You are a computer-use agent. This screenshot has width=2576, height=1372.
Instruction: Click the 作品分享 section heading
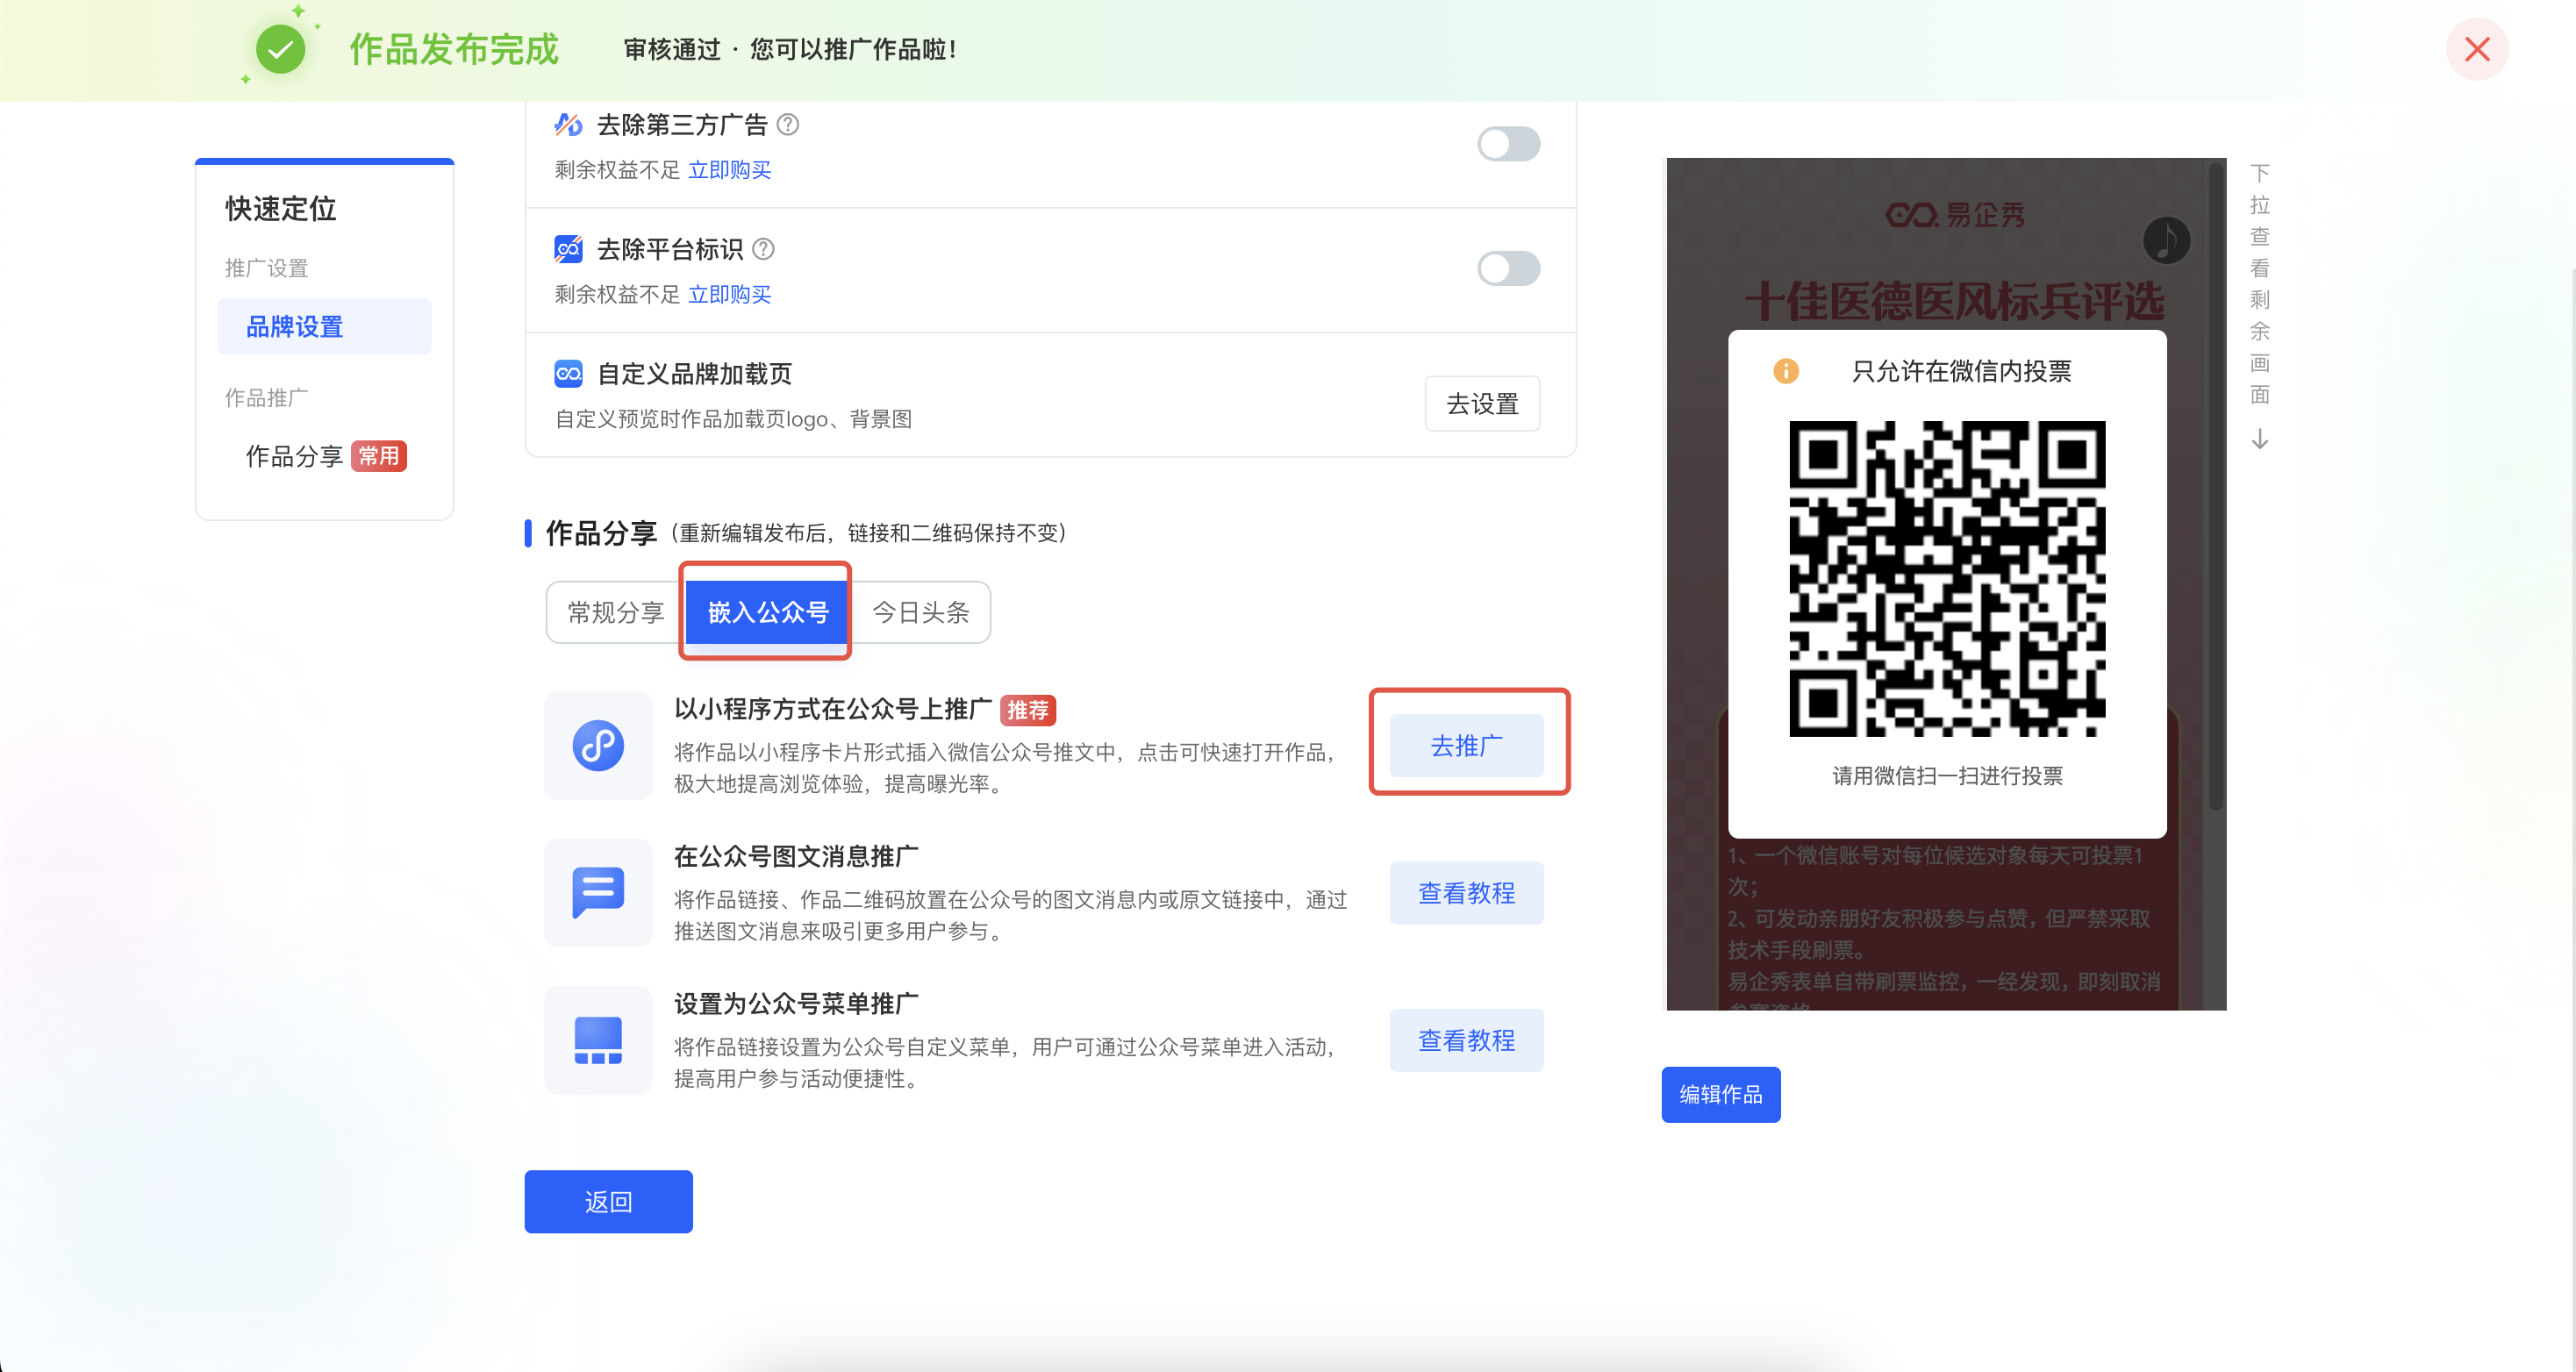pyautogui.click(x=601, y=533)
